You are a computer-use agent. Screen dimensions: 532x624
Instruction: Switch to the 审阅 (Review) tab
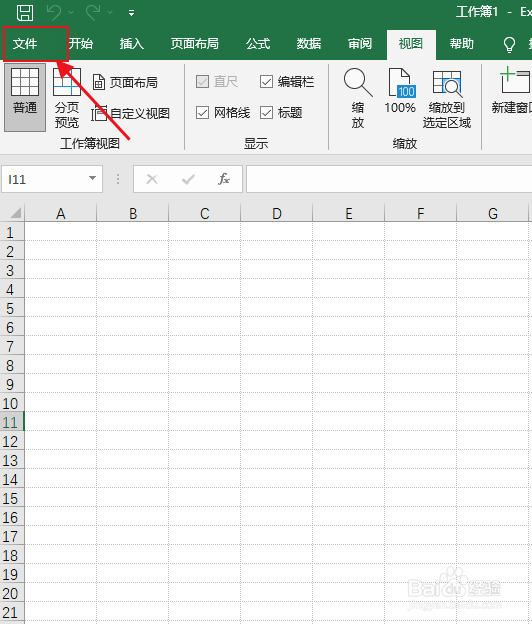[x=360, y=43]
